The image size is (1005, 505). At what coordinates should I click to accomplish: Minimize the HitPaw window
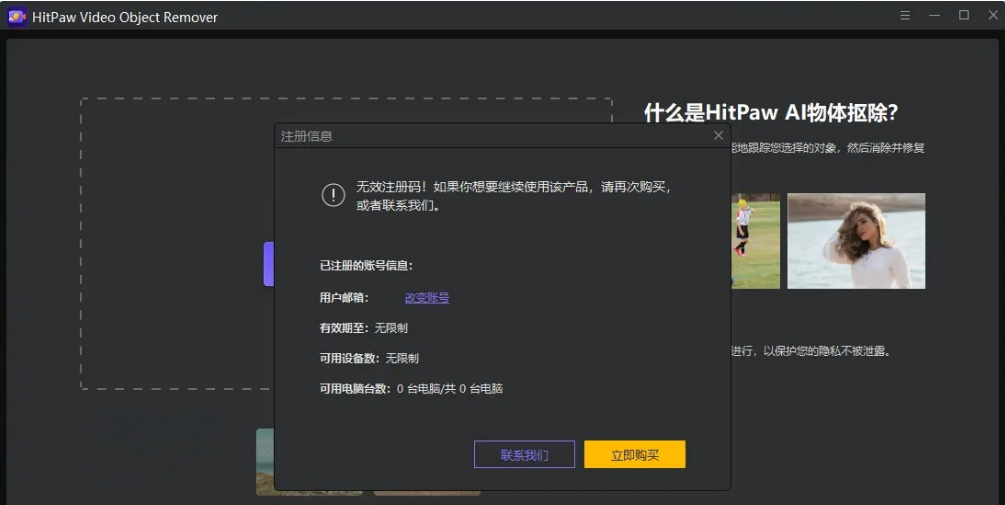click(x=934, y=15)
